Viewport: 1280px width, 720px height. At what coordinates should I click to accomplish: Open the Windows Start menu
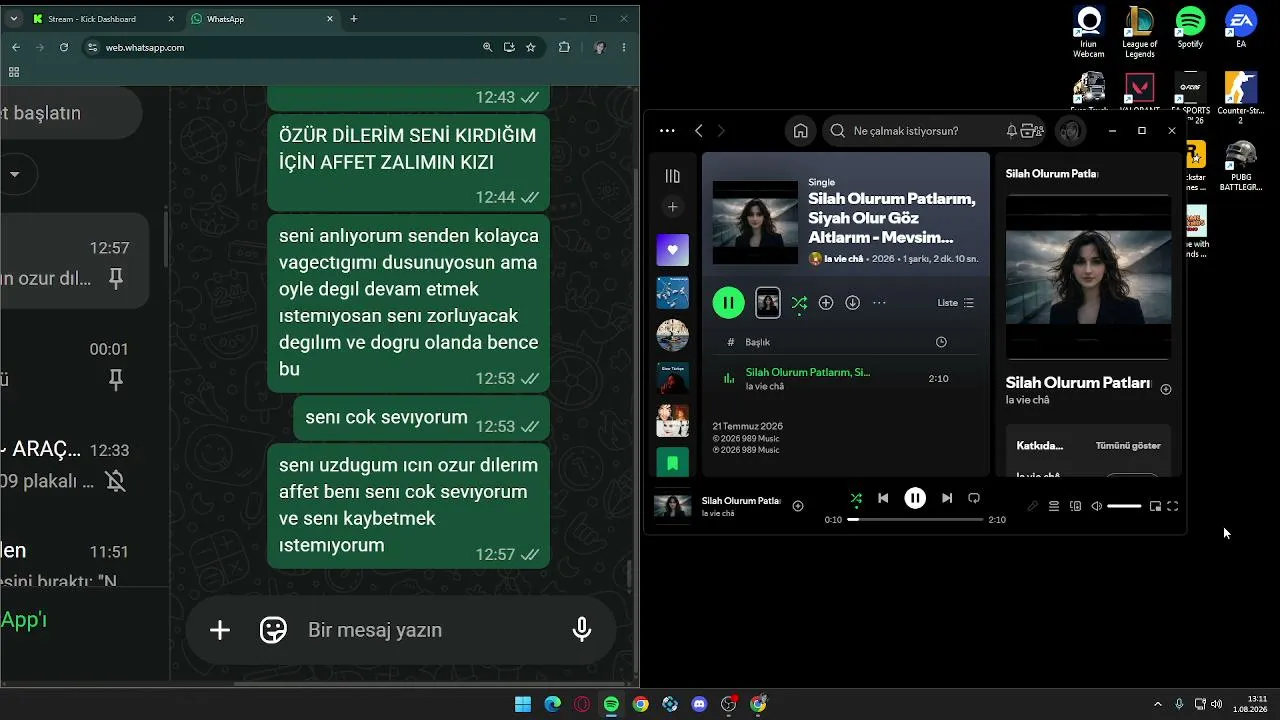click(x=523, y=704)
